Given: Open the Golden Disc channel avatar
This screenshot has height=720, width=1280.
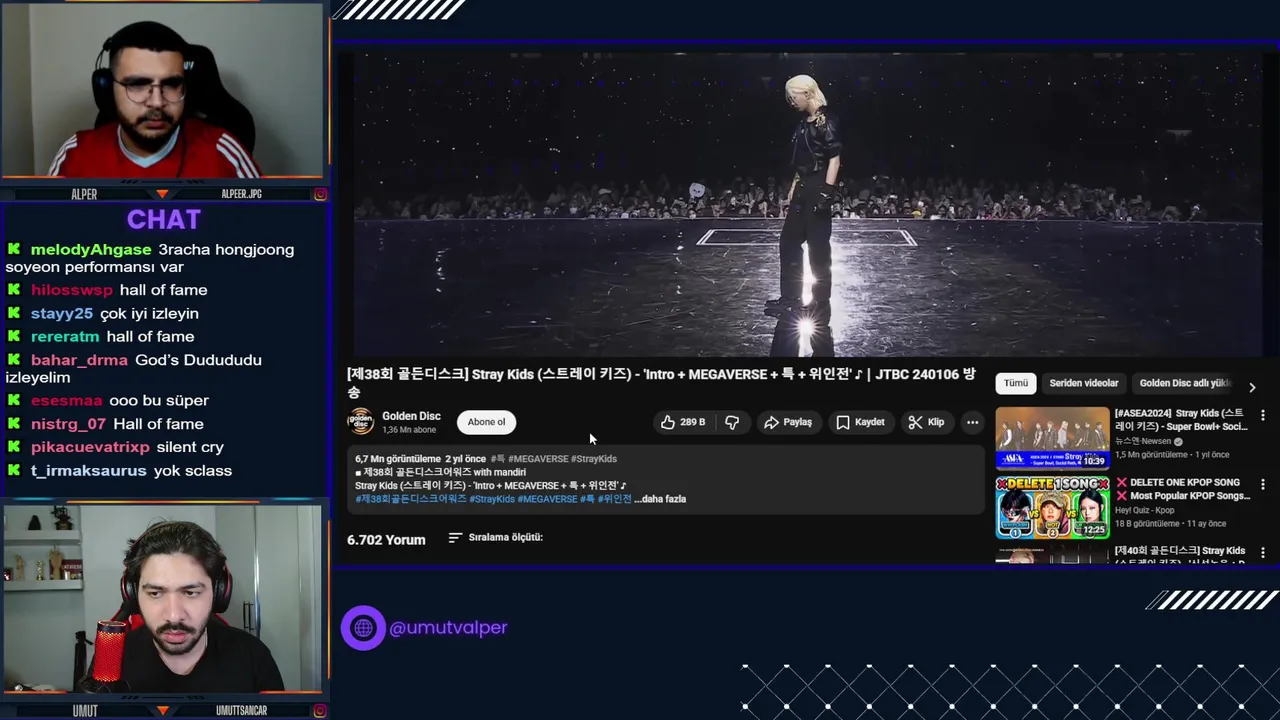Looking at the screenshot, I should click(360, 422).
